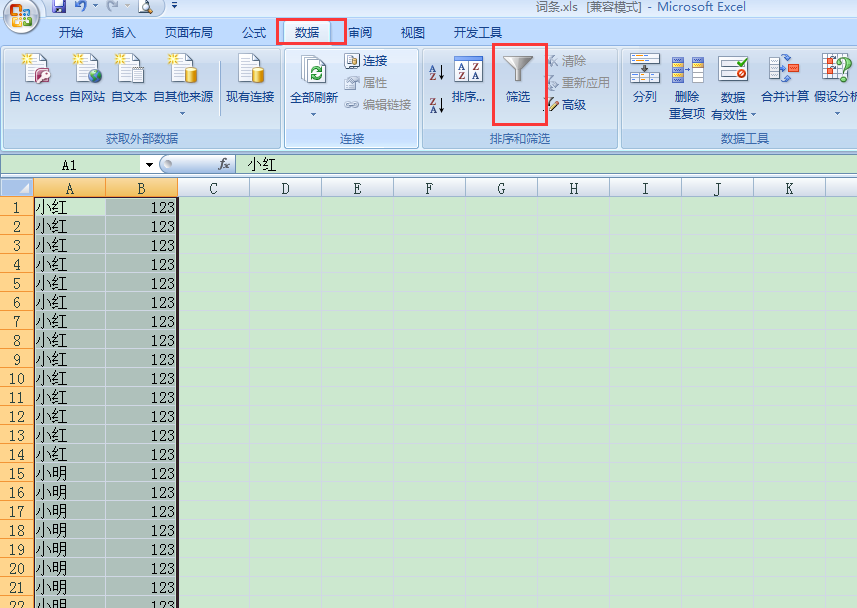This screenshot has width=857, height=608.
Task: Click empty cell D3
Action: [286, 245]
